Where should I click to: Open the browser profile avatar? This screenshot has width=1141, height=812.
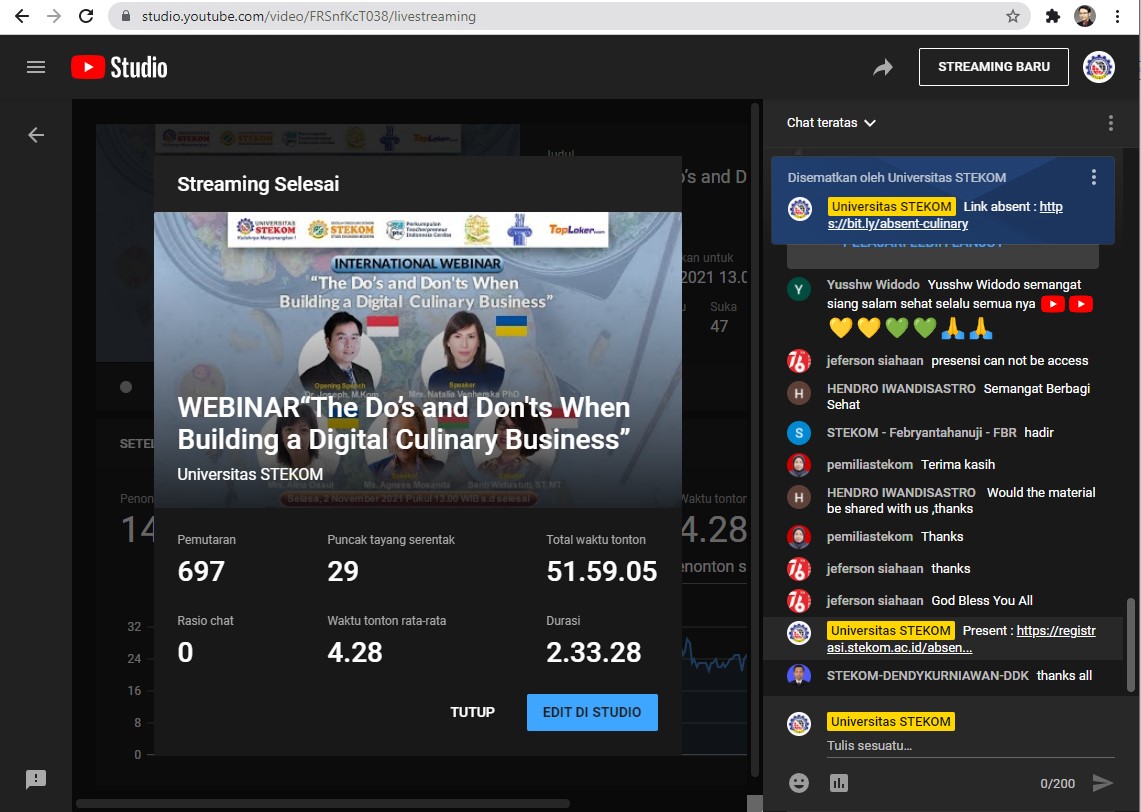tap(1085, 16)
